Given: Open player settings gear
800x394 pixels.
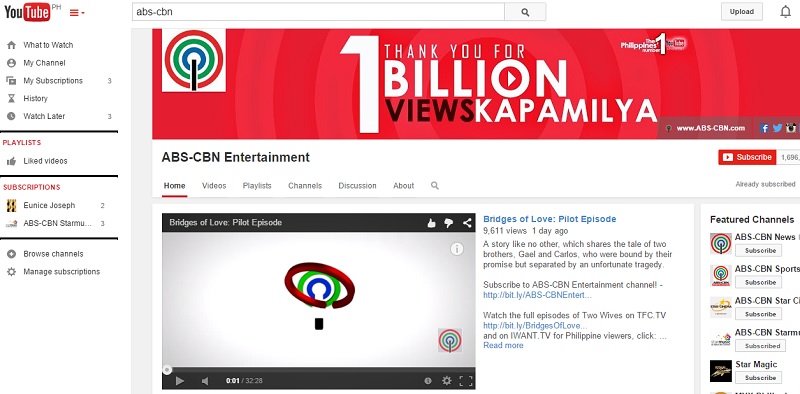Looking at the screenshot, I should click(446, 380).
